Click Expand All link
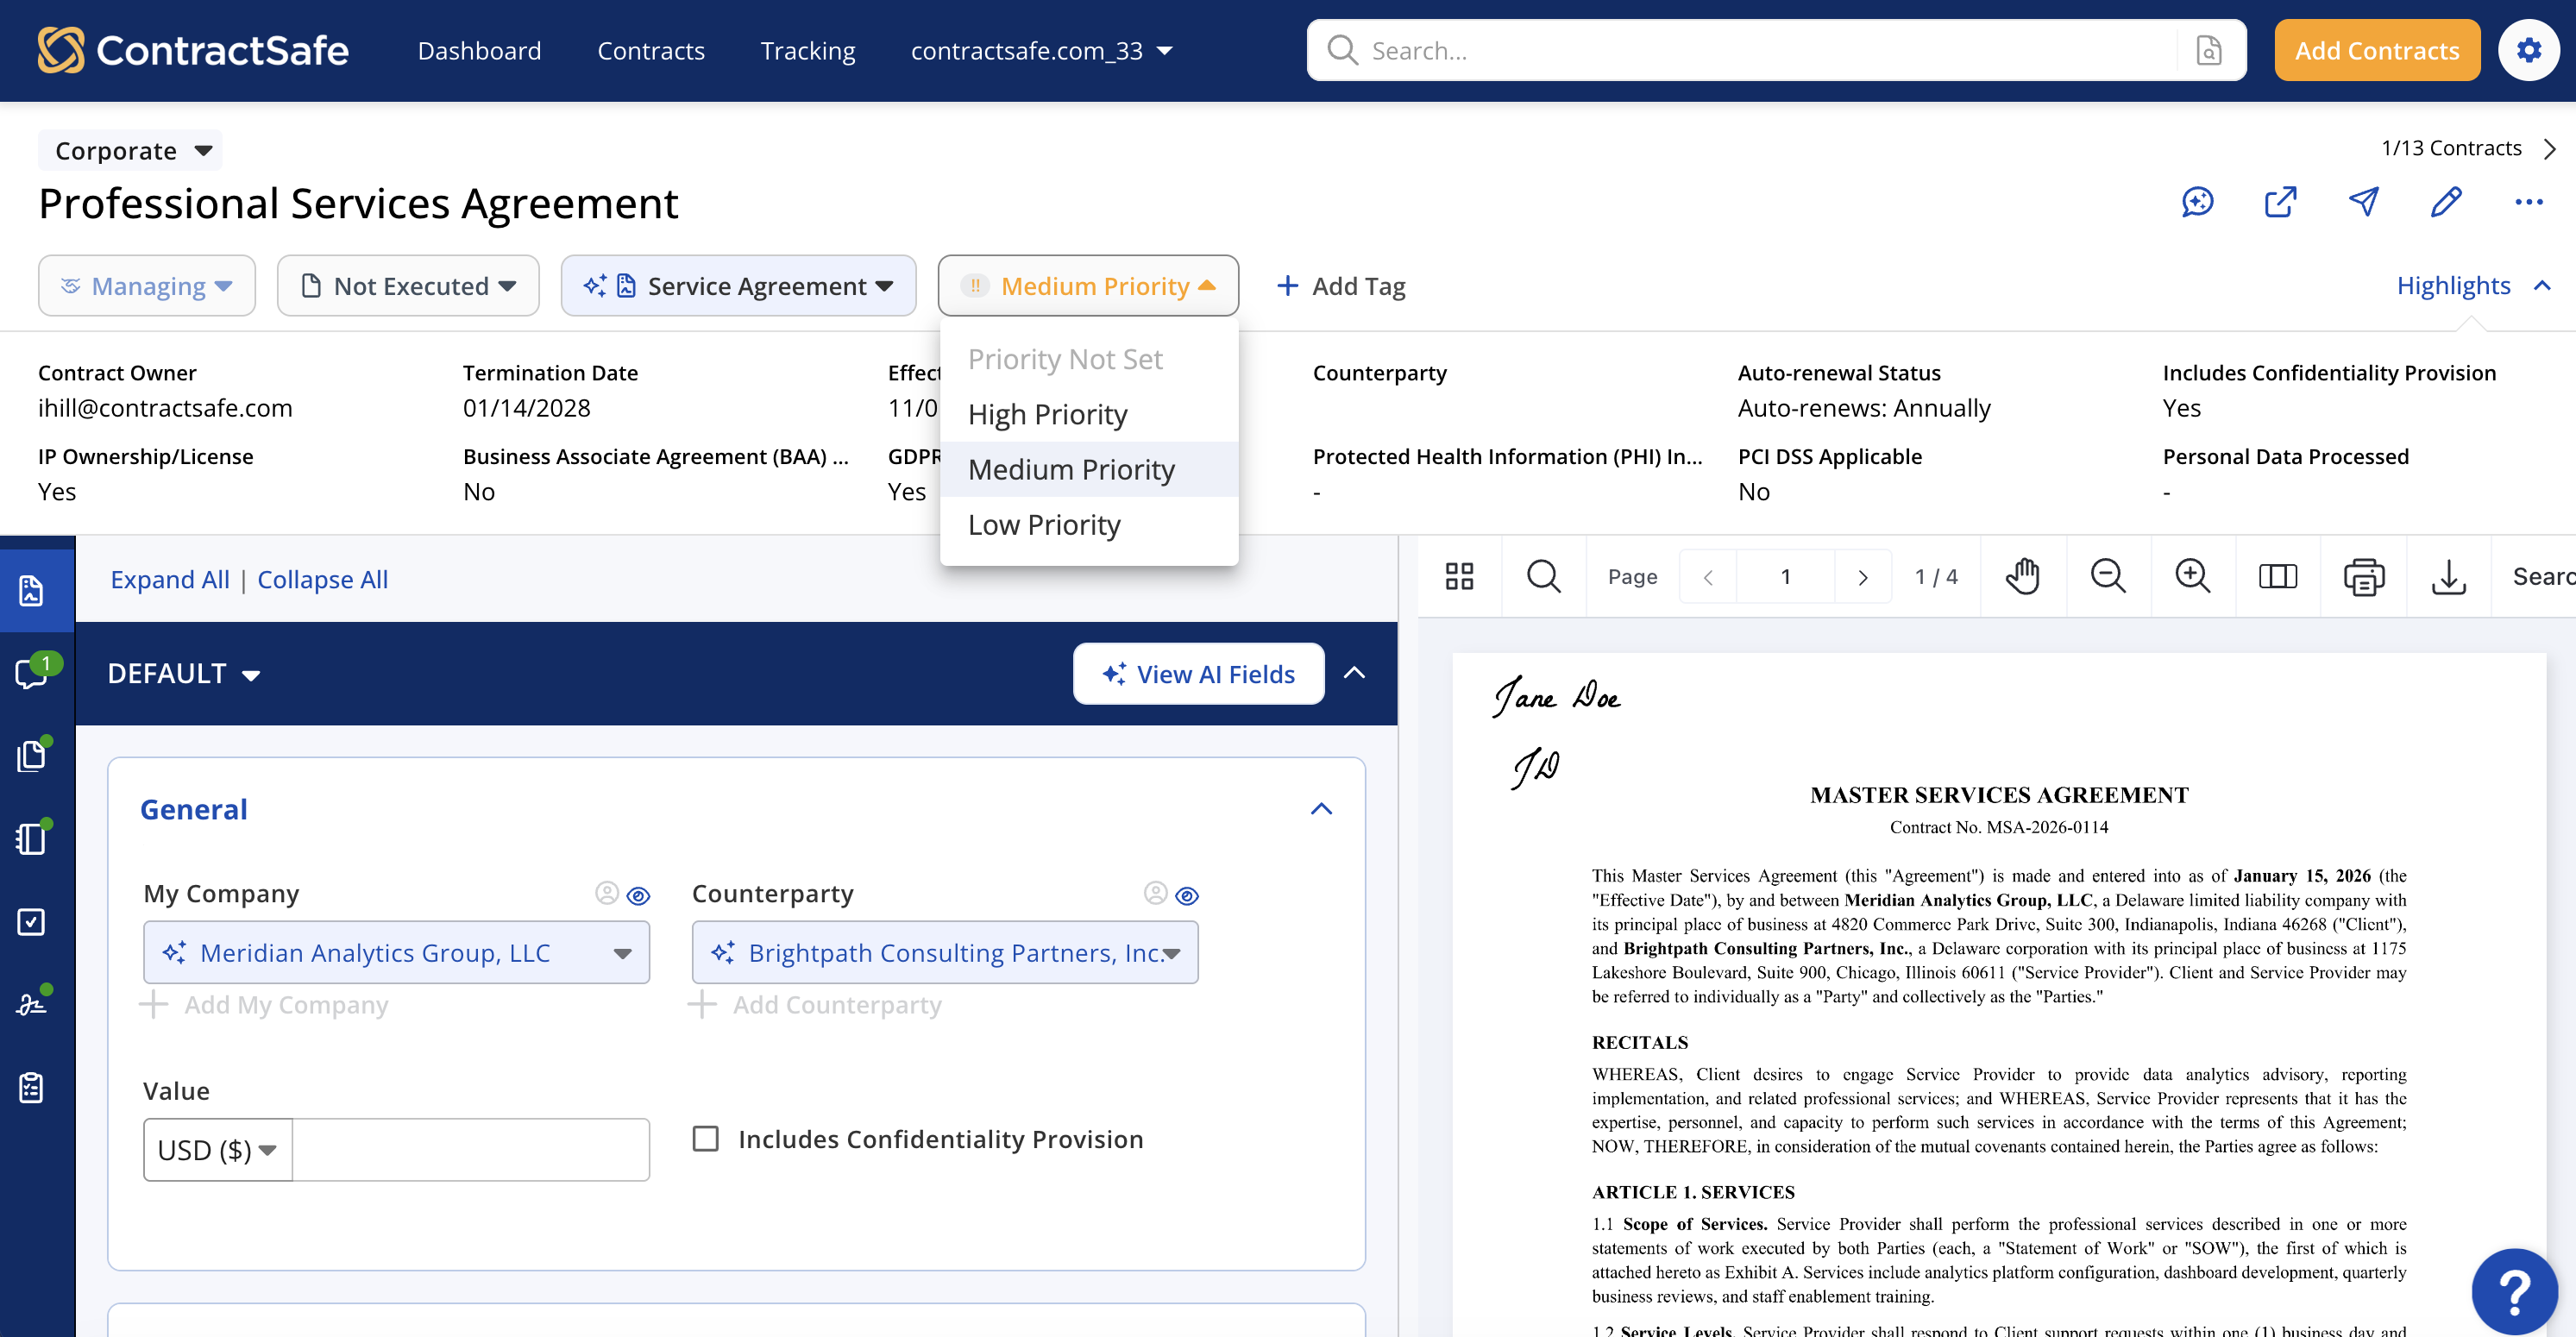 tap(170, 580)
